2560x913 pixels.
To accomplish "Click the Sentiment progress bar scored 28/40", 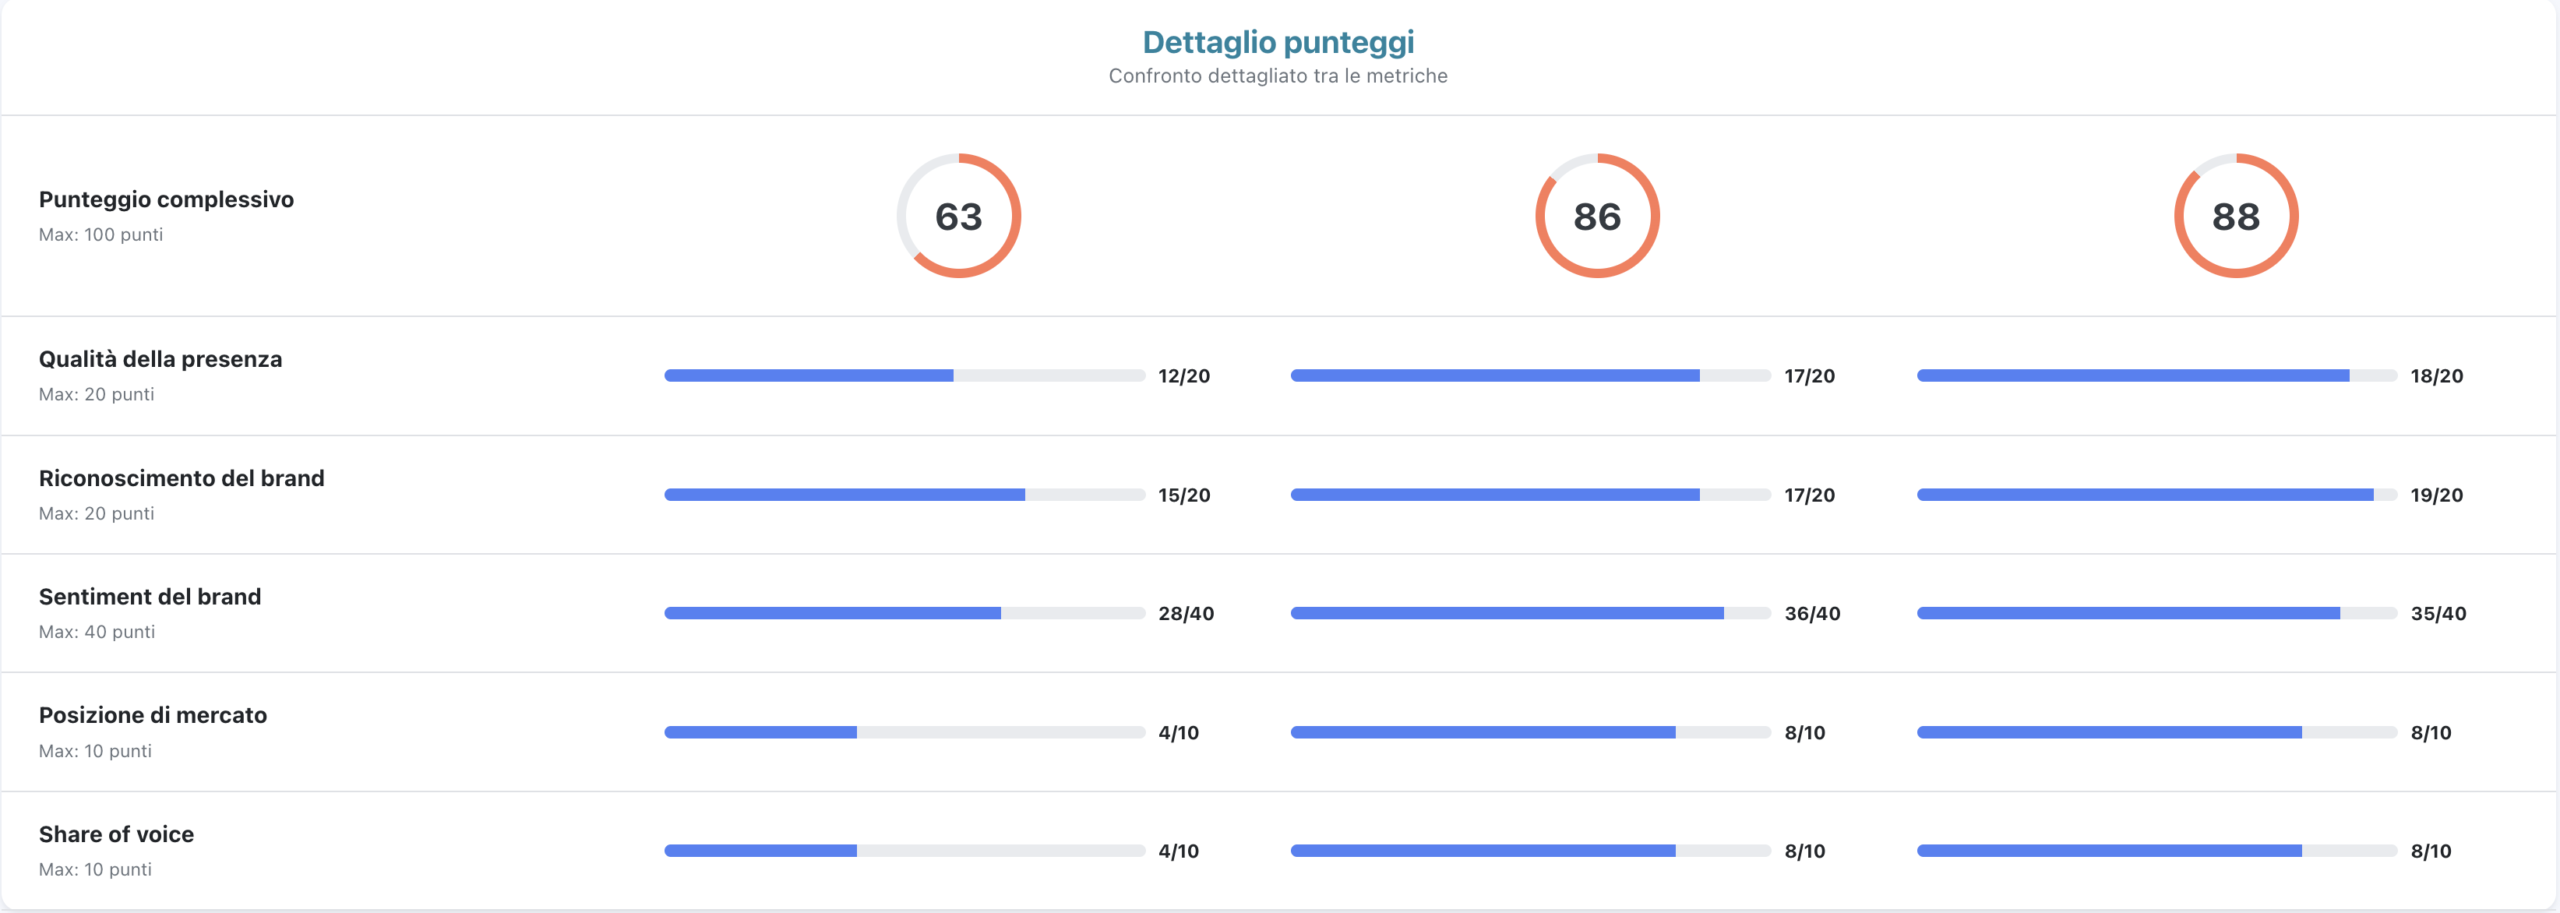I will pyautogui.click(x=904, y=613).
